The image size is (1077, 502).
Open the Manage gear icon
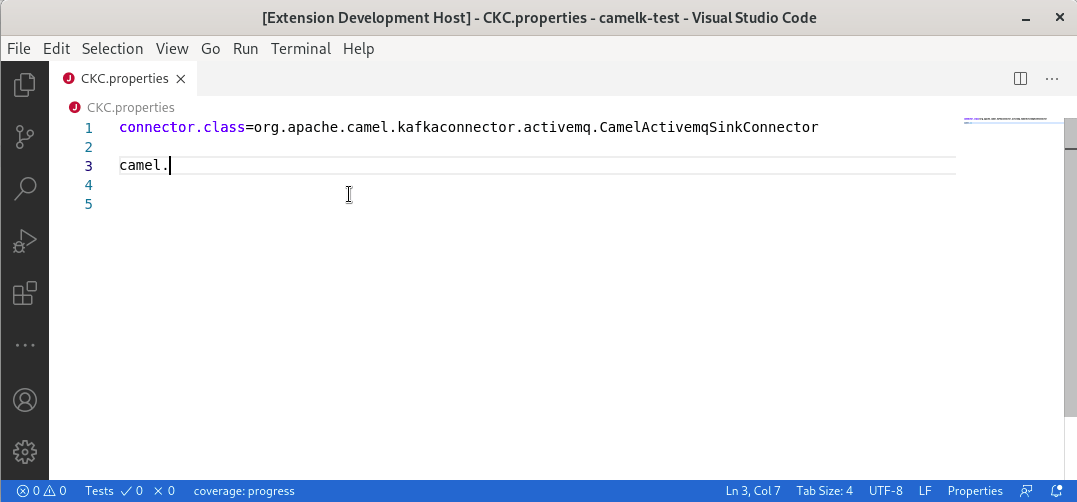pyautogui.click(x=25, y=451)
